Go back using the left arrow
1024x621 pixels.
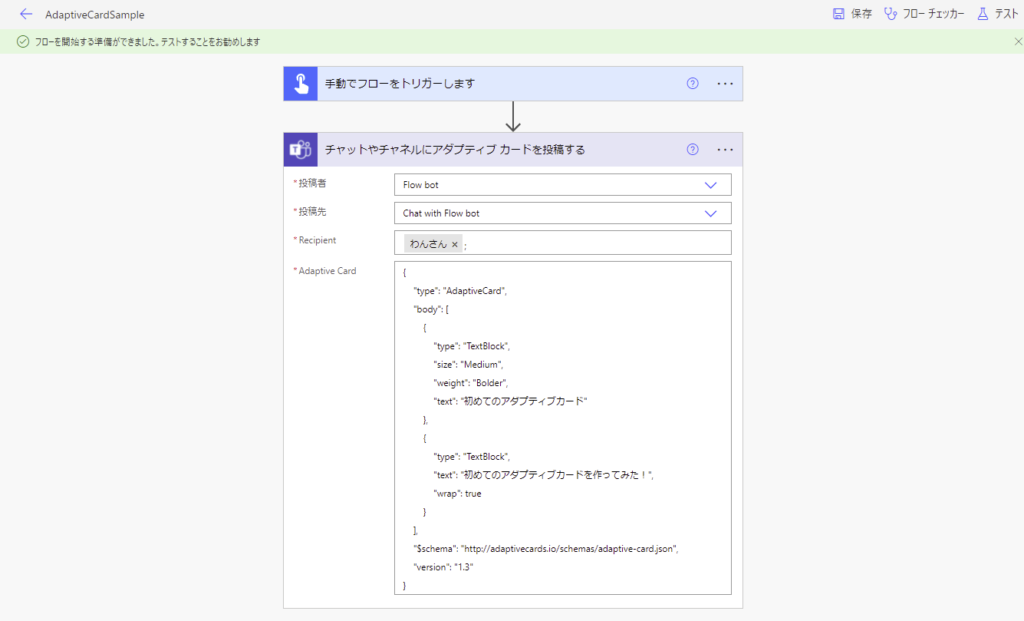coord(25,14)
